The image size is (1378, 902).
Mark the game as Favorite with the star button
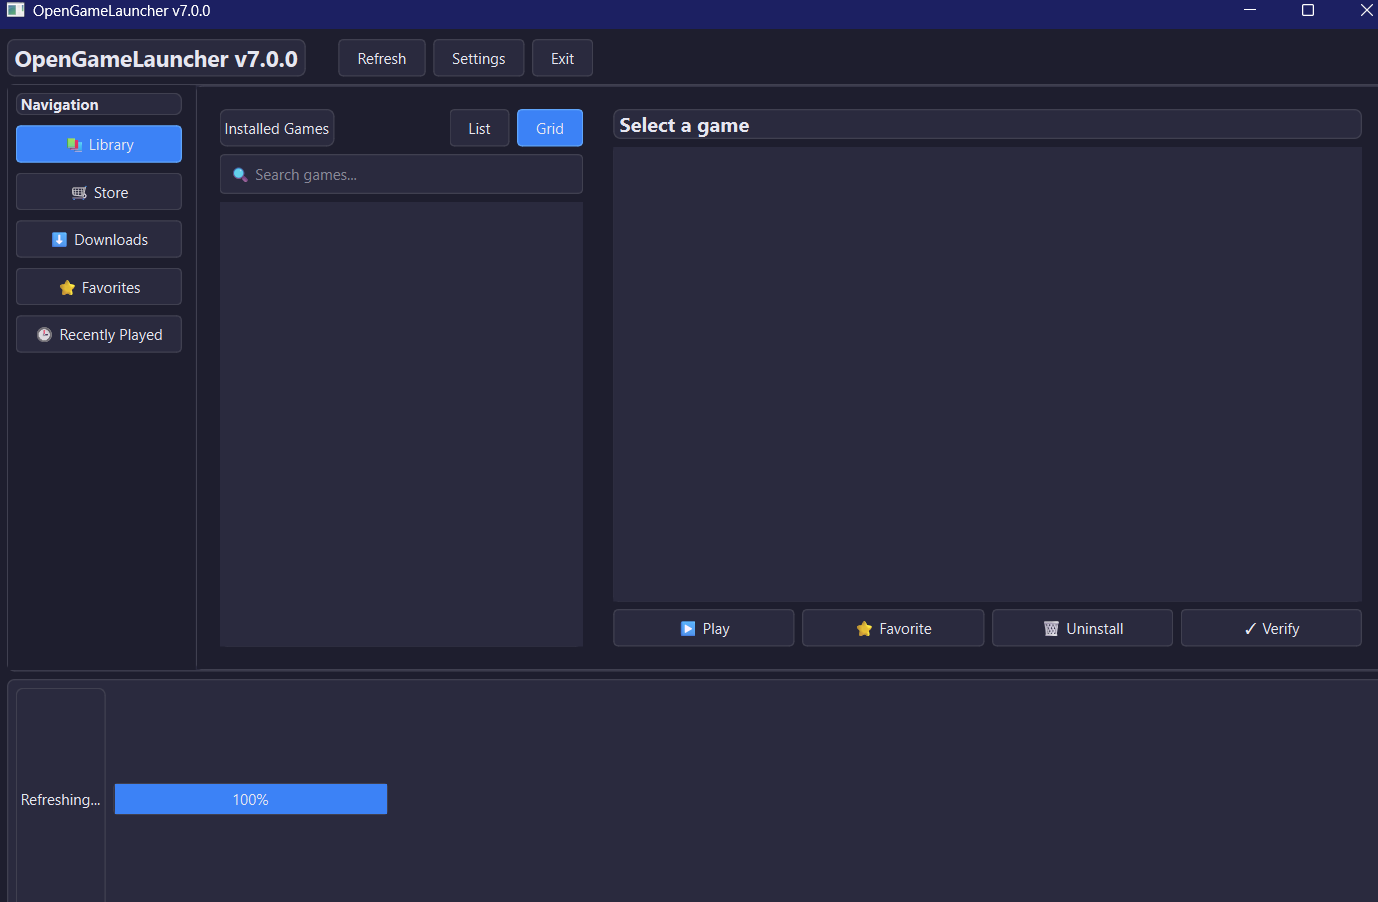893,628
